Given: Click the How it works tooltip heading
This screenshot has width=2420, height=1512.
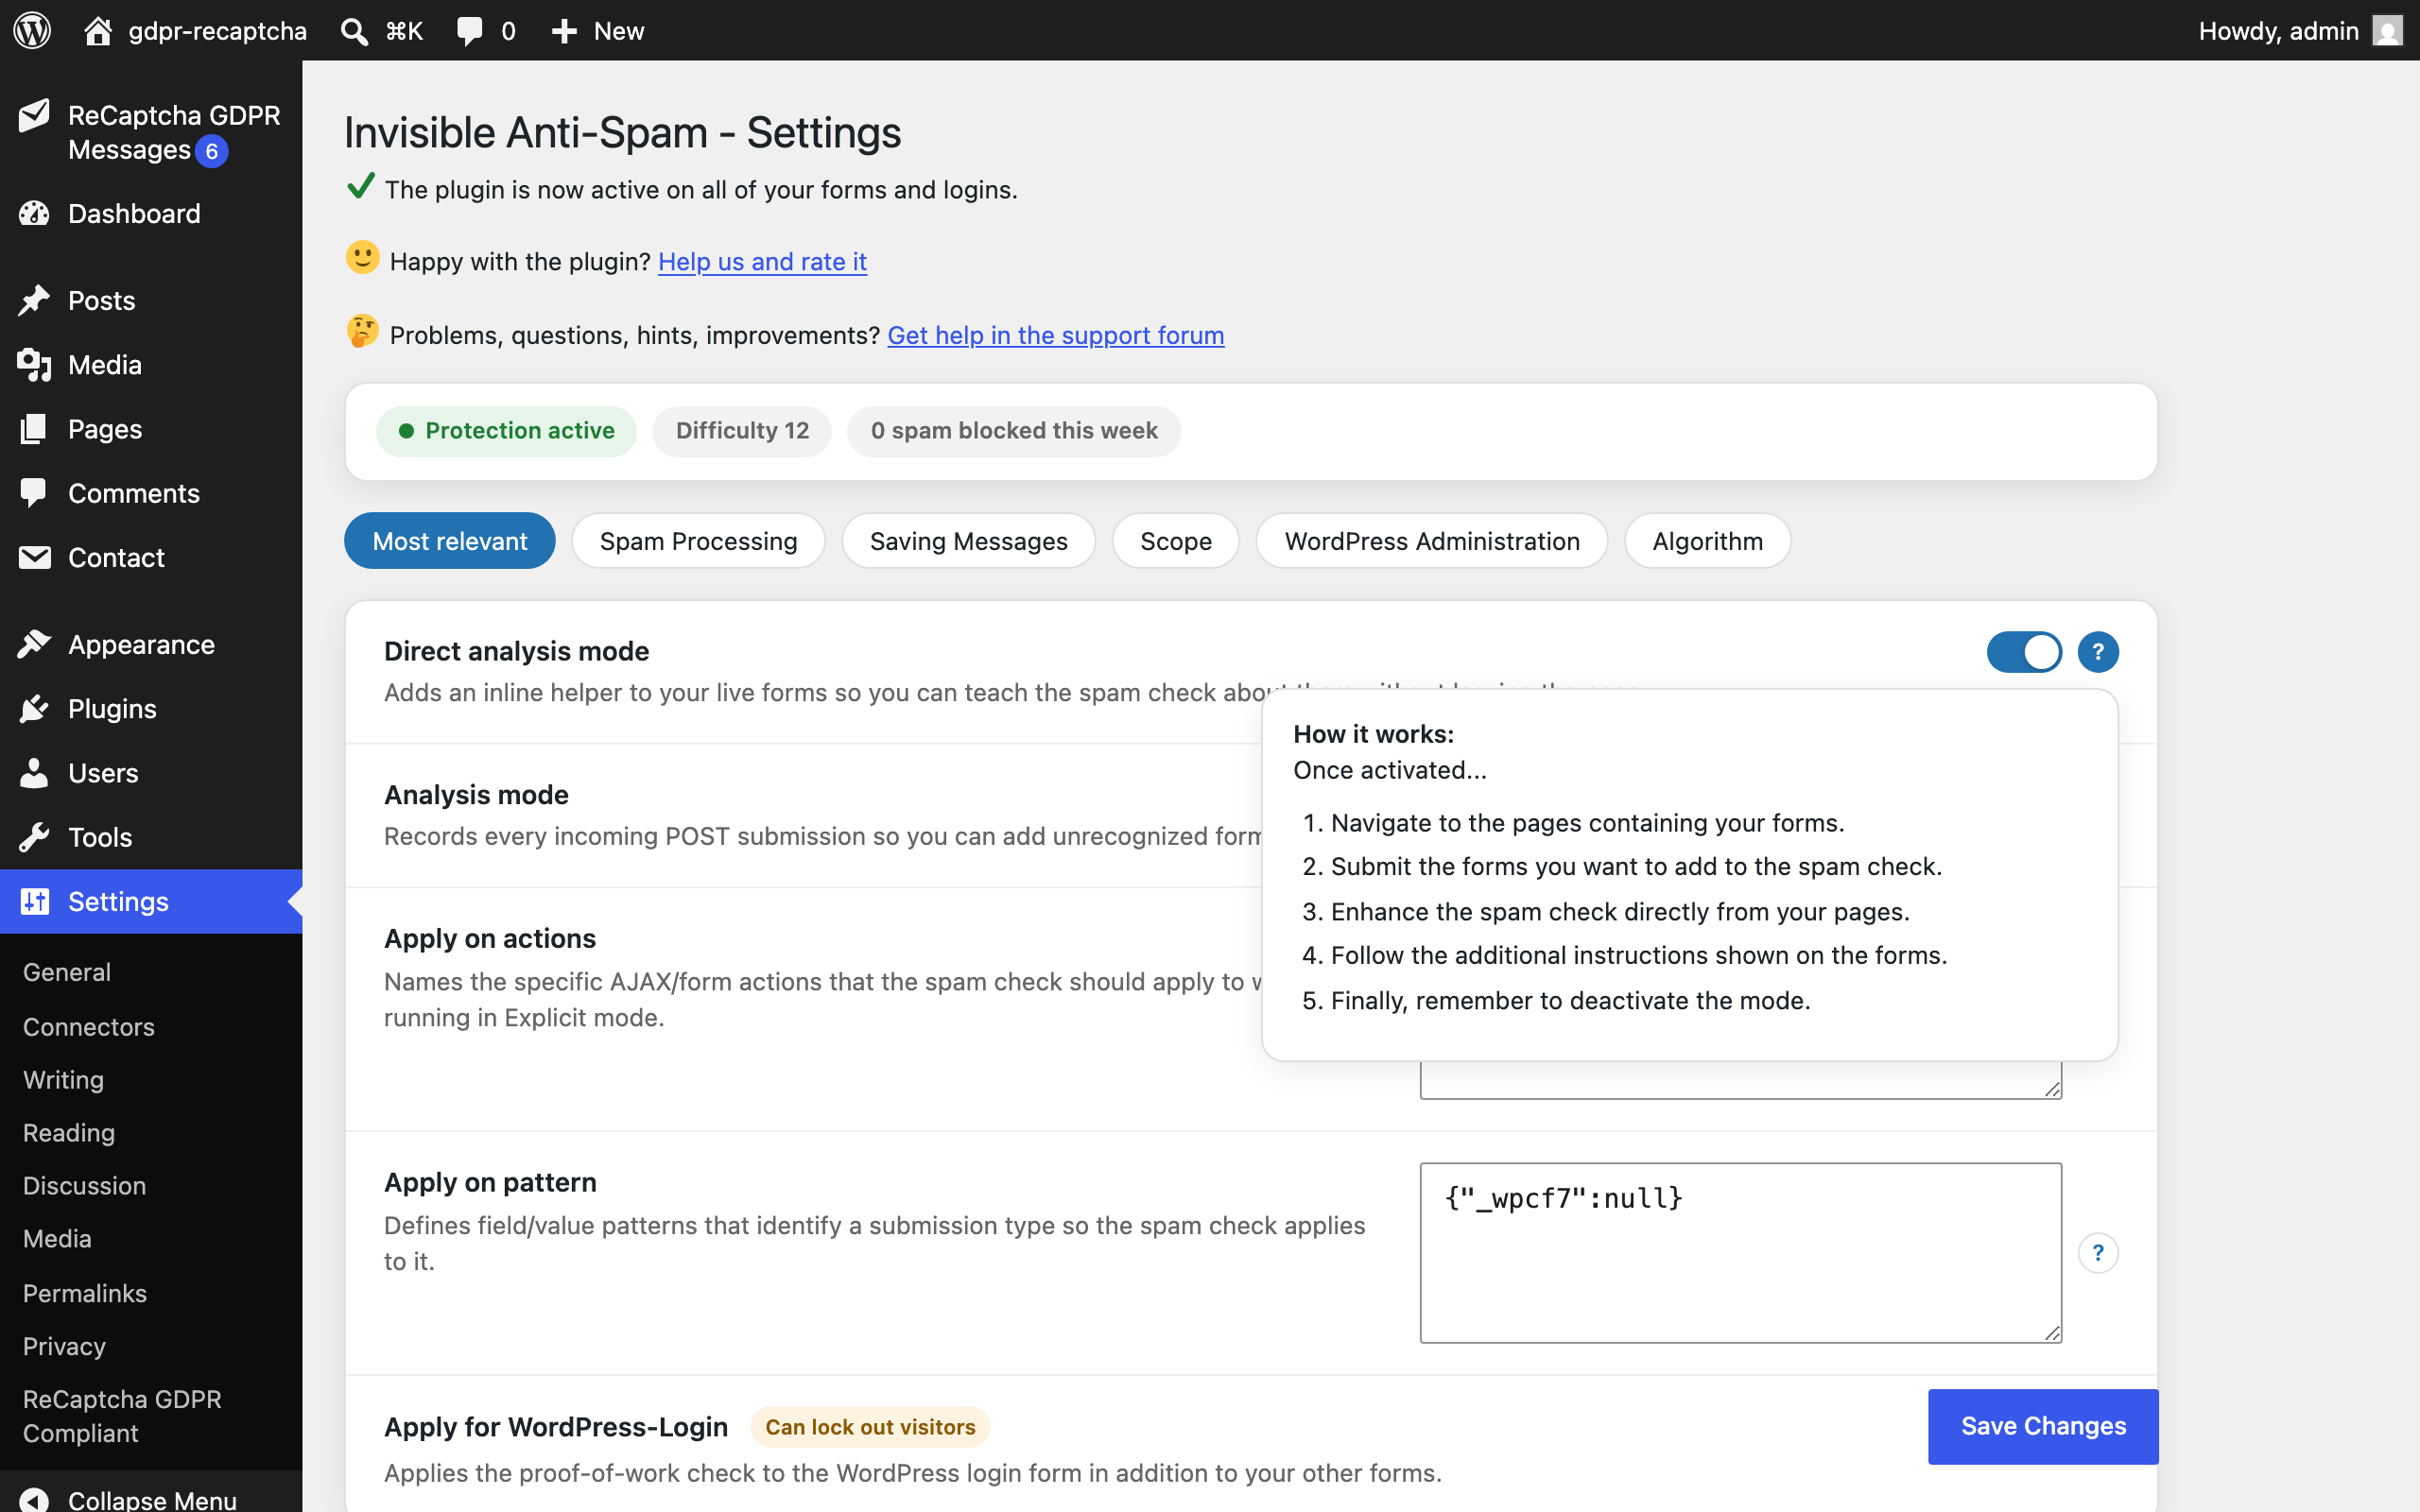Looking at the screenshot, I should tap(1374, 734).
